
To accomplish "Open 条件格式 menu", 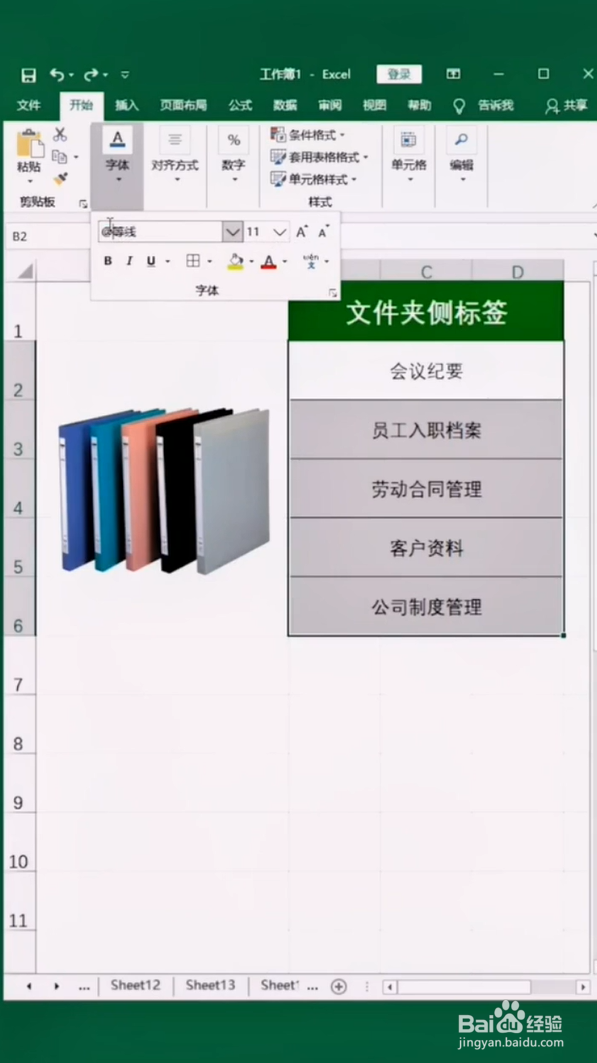I will click(308, 135).
